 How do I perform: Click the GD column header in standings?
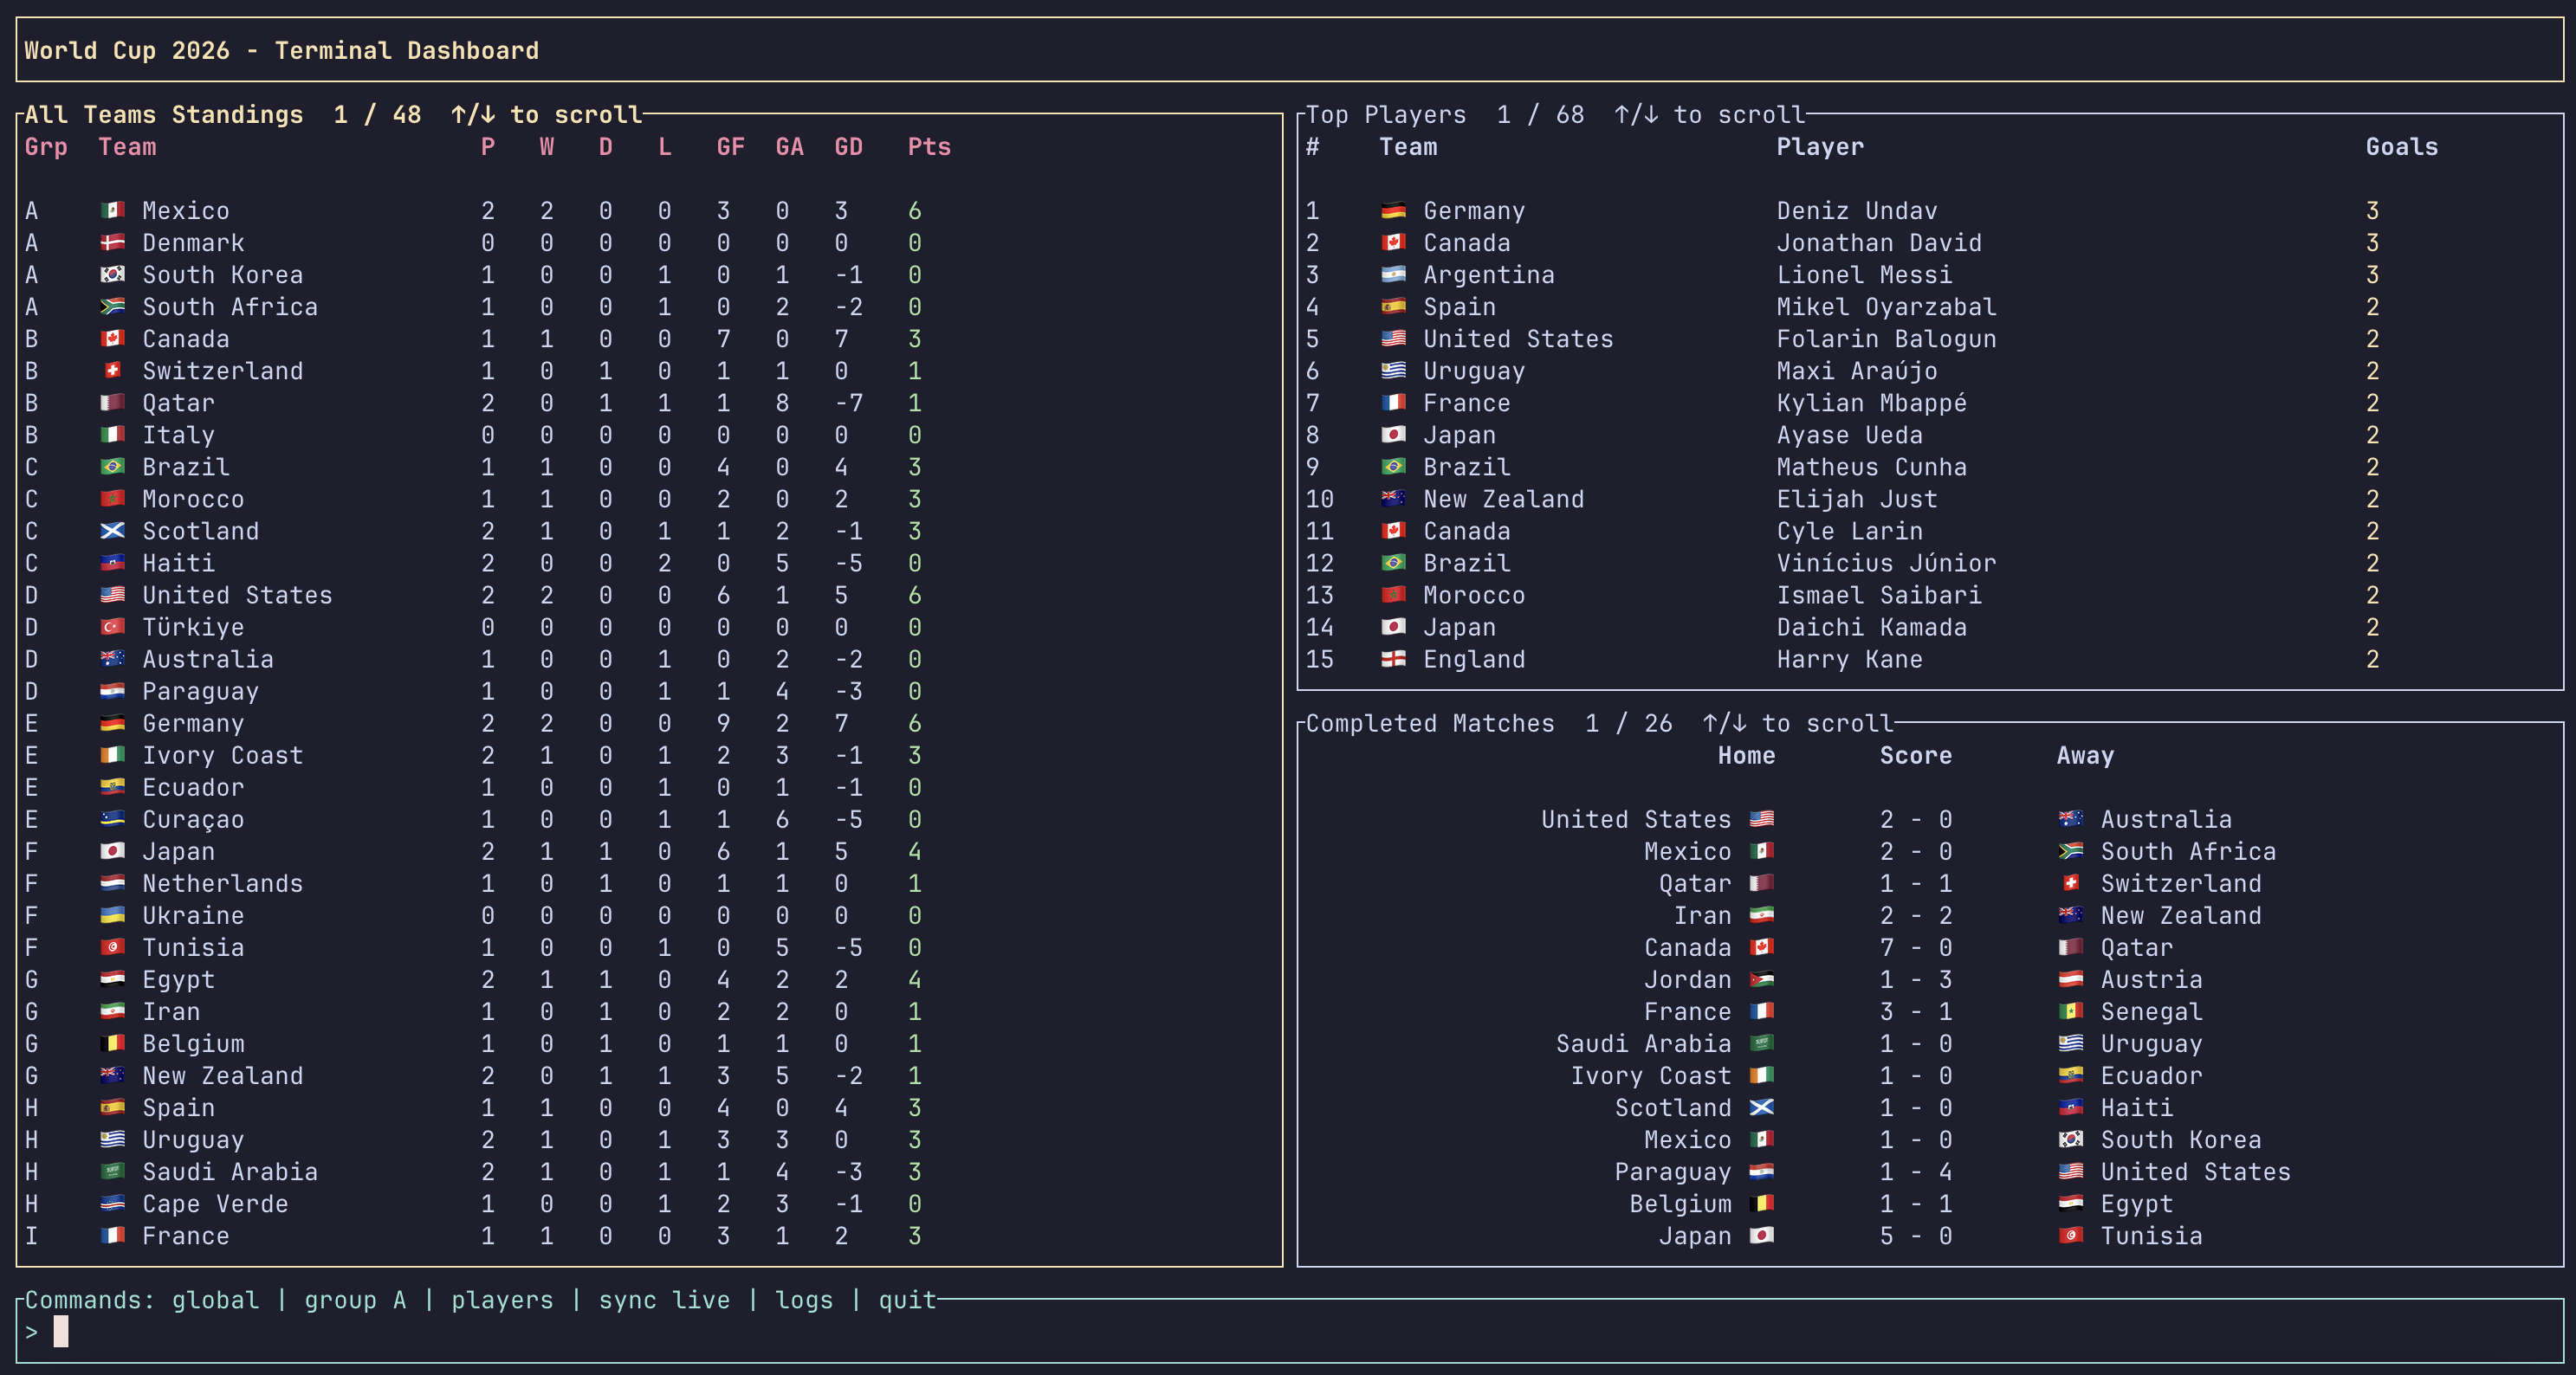(848, 146)
